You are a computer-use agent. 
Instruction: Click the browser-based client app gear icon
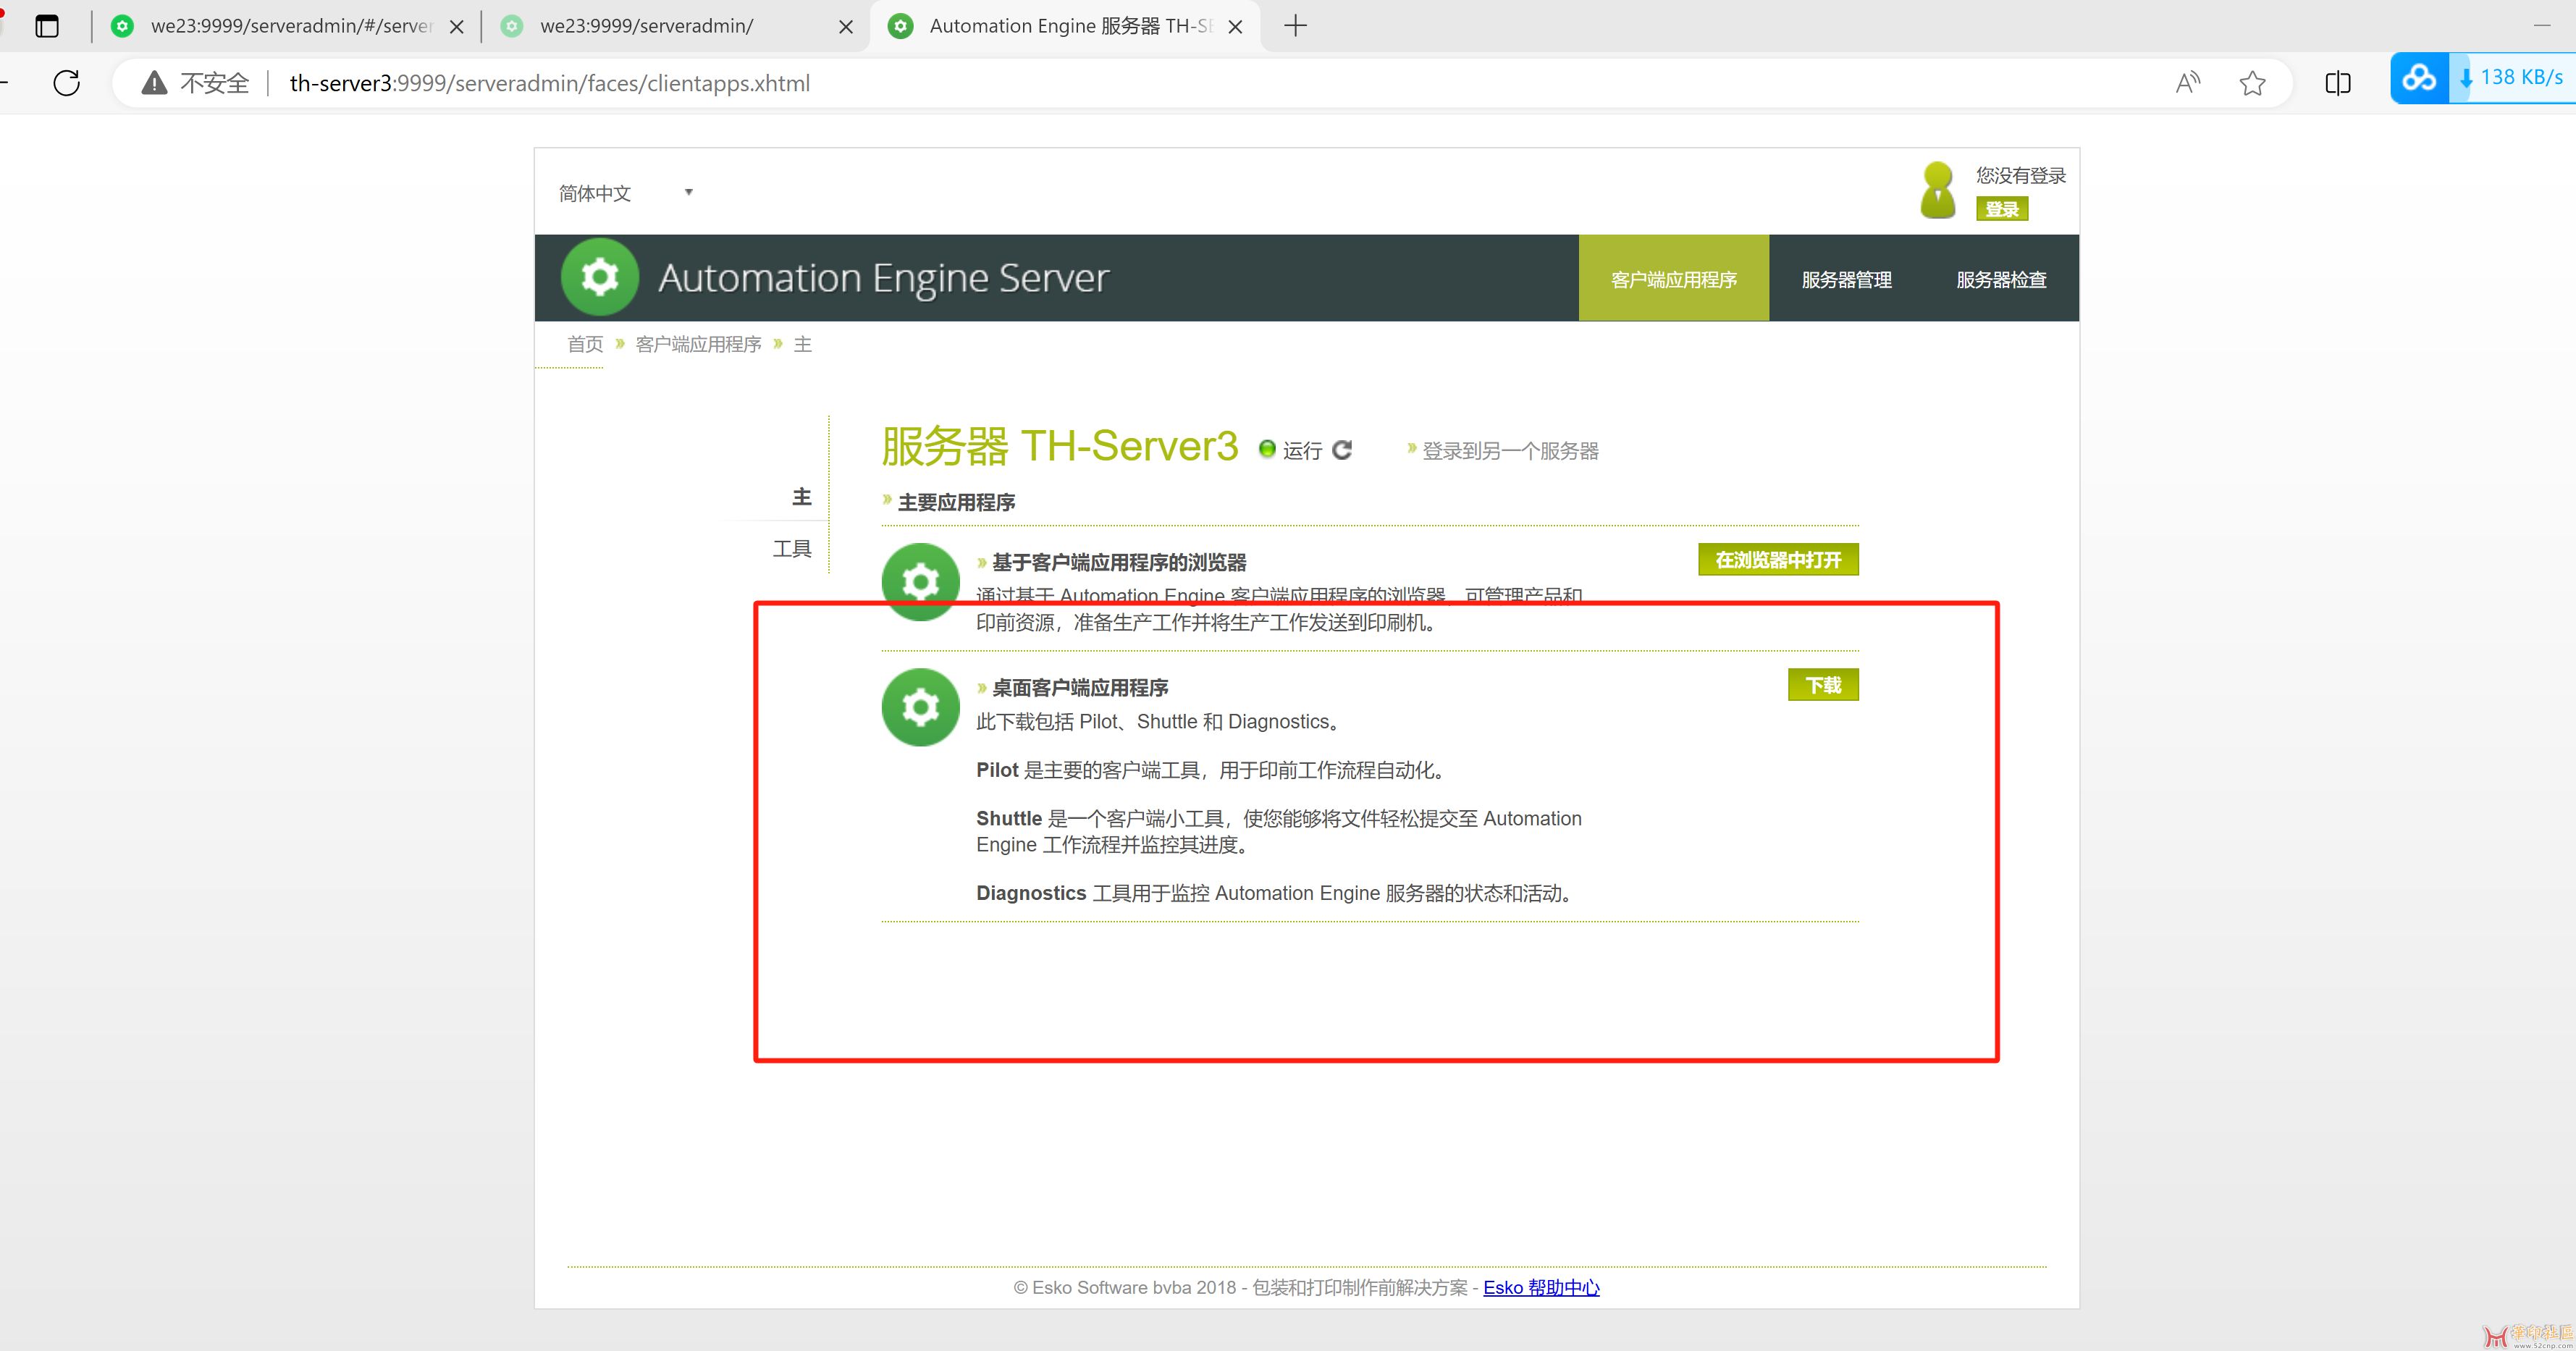coord(920,582)
